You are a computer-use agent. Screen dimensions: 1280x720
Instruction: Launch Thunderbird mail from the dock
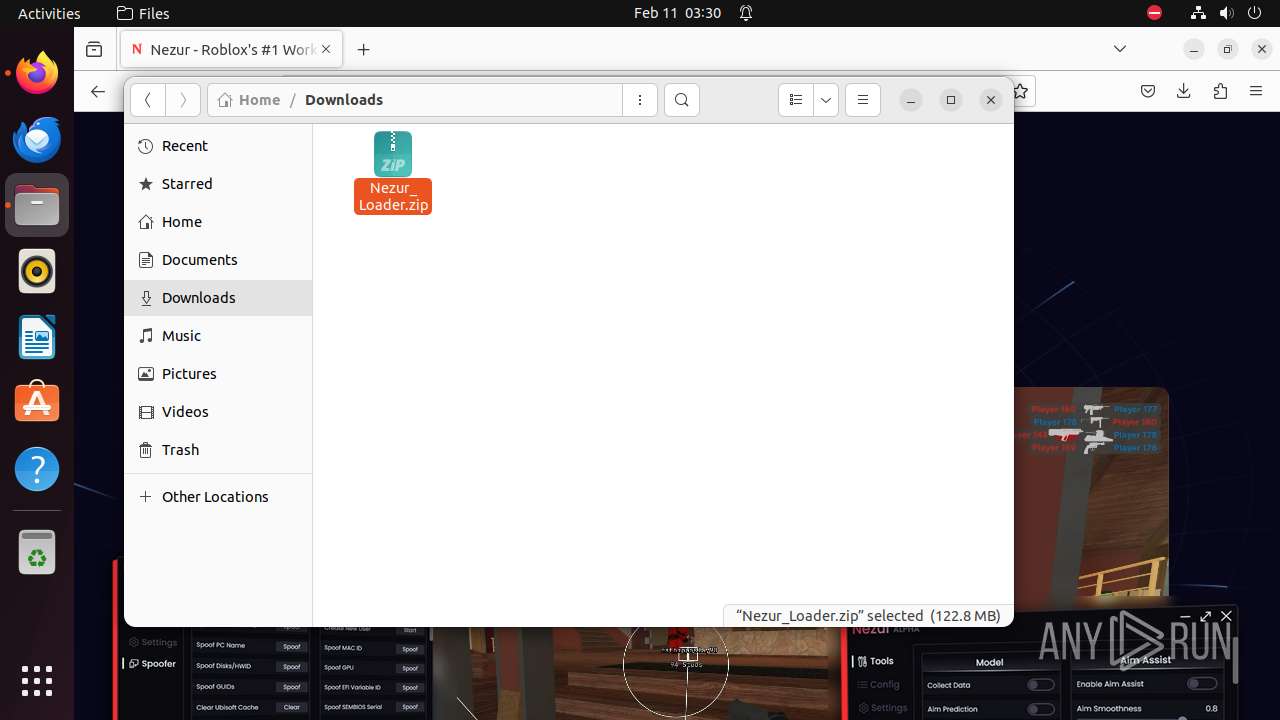(x=37, y=139)
